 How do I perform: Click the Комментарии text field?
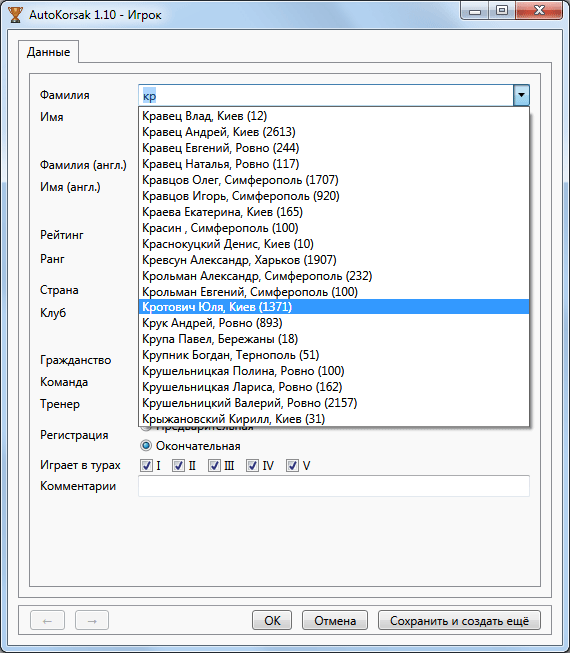click(334, 486)
